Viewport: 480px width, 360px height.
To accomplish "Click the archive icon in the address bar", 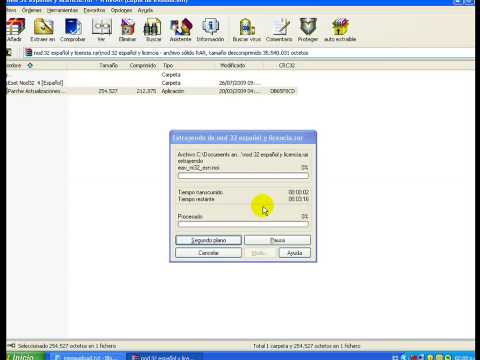I will [x=29, y=52].
